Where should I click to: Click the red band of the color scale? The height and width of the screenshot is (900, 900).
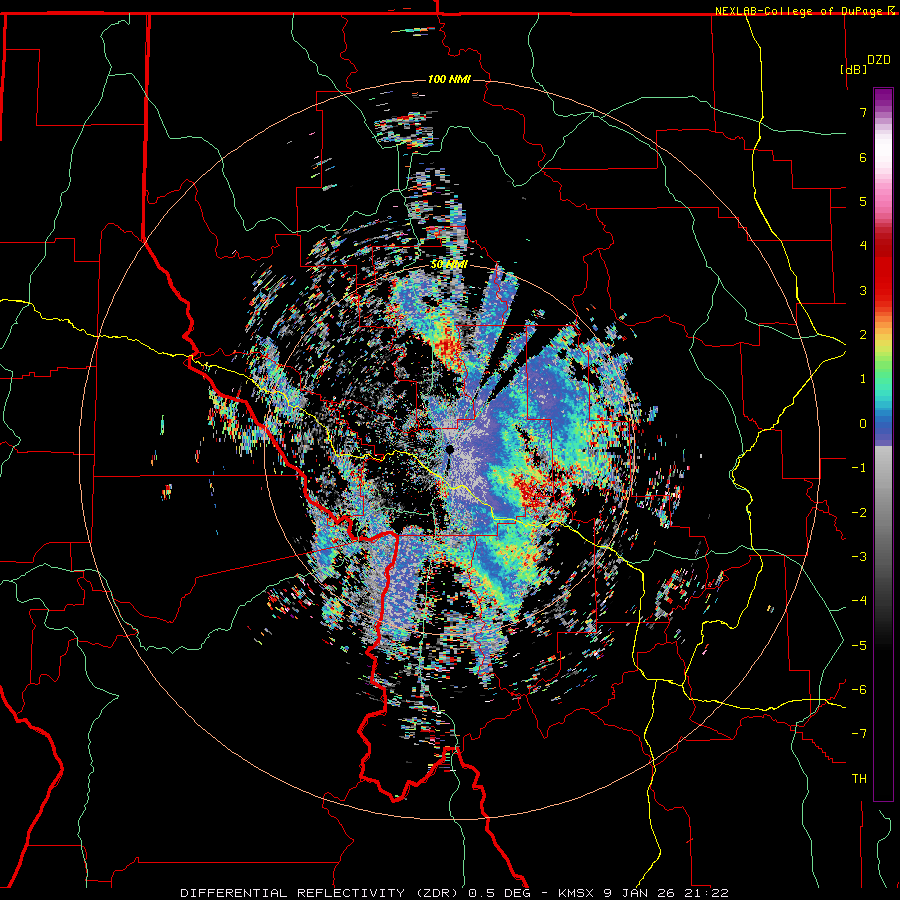coord(883,276)
